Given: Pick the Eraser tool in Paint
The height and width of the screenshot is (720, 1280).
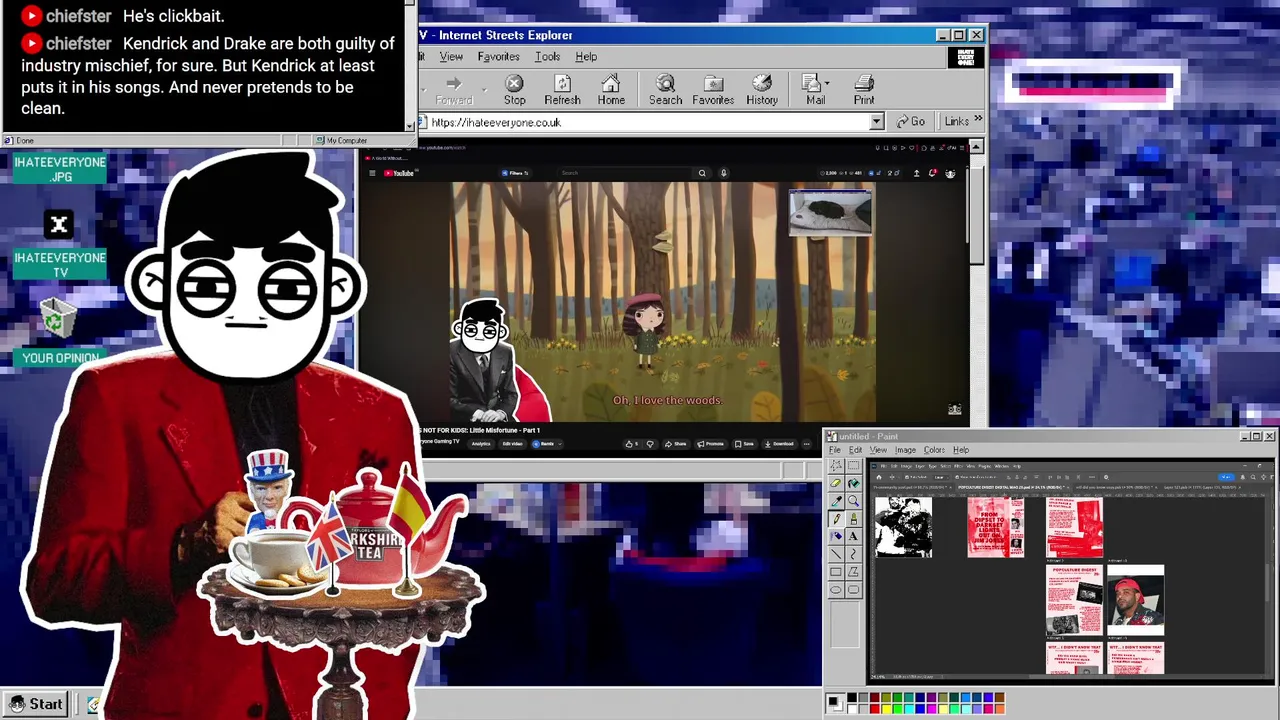Looking at the screenshot, I should (x=836, y=483).
